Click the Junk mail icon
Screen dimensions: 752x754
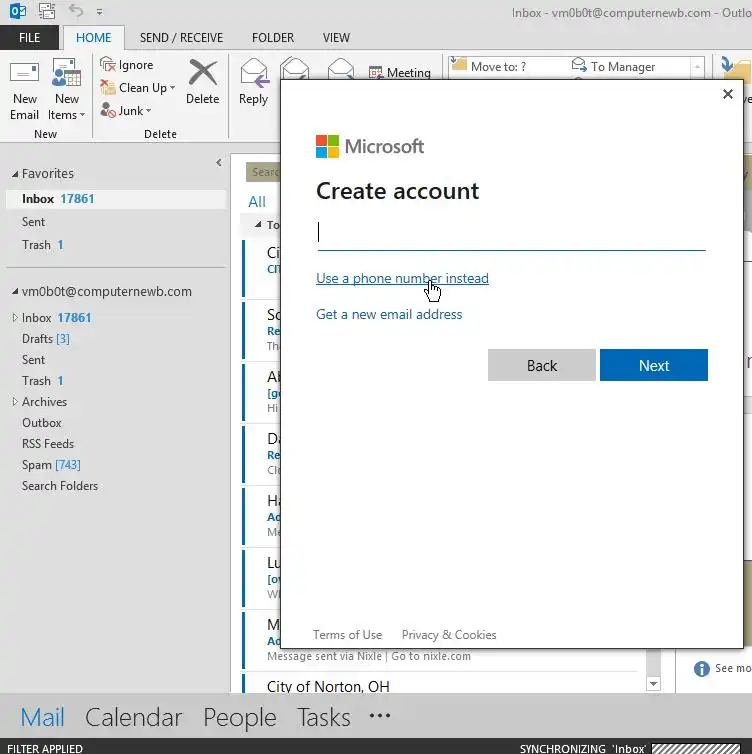coord(108,111)
